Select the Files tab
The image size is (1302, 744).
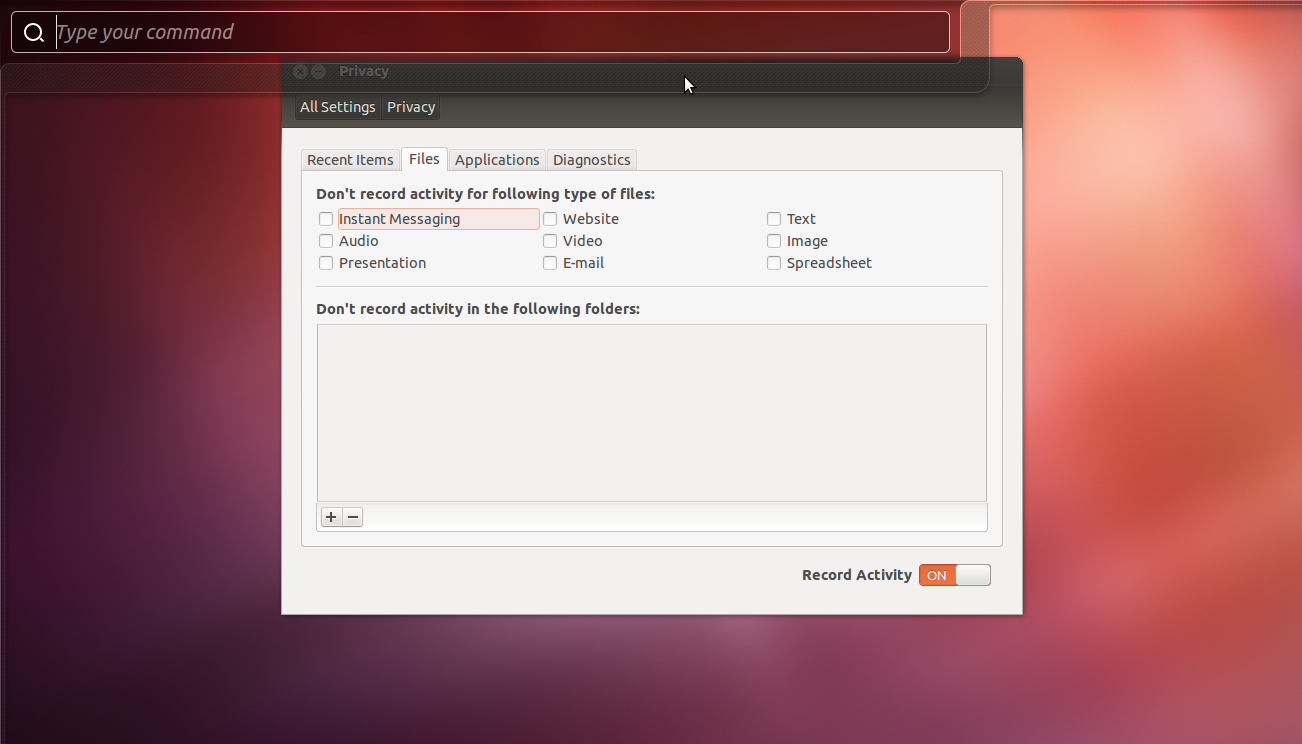click(424, 159)
